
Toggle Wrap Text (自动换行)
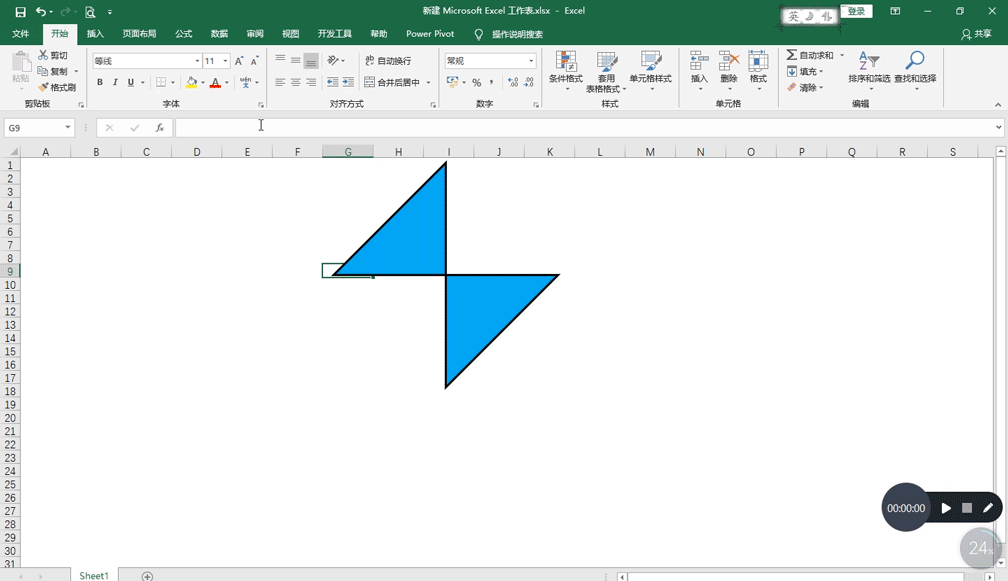click(x=388, y=60)
